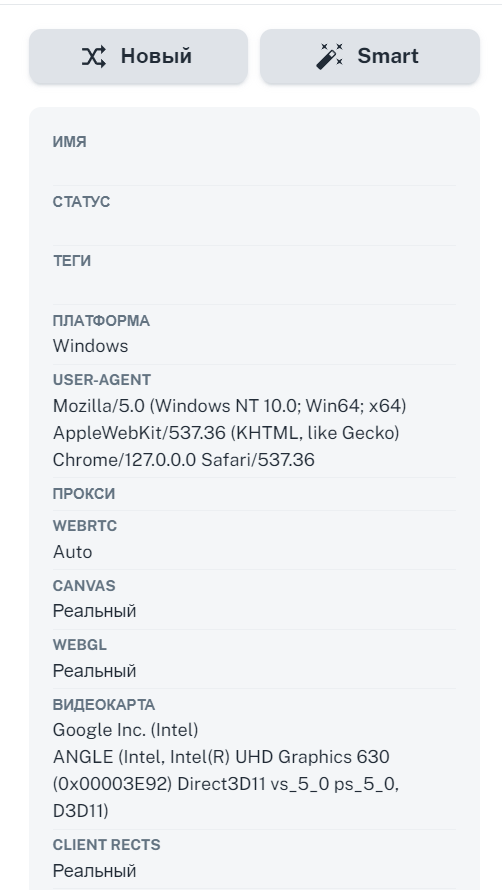
Task: Click the Client Rects Реальный value
Action: pos(94,871)
